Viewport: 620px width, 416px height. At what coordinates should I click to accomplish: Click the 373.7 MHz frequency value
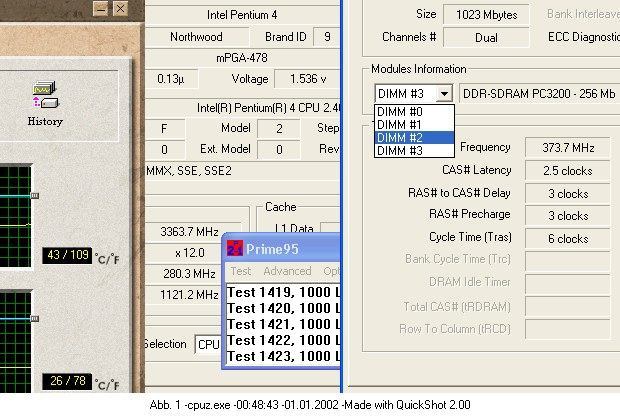pyautogui.click(x=568, y=148)
